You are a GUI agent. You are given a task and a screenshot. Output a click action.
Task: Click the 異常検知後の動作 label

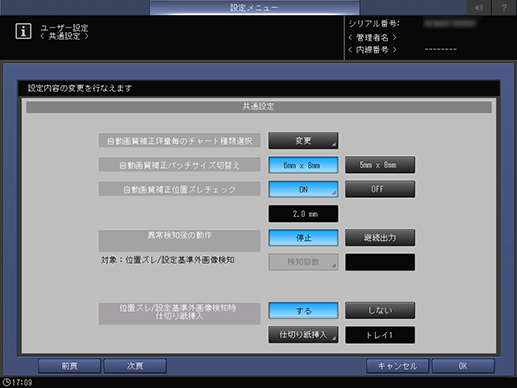179,241
